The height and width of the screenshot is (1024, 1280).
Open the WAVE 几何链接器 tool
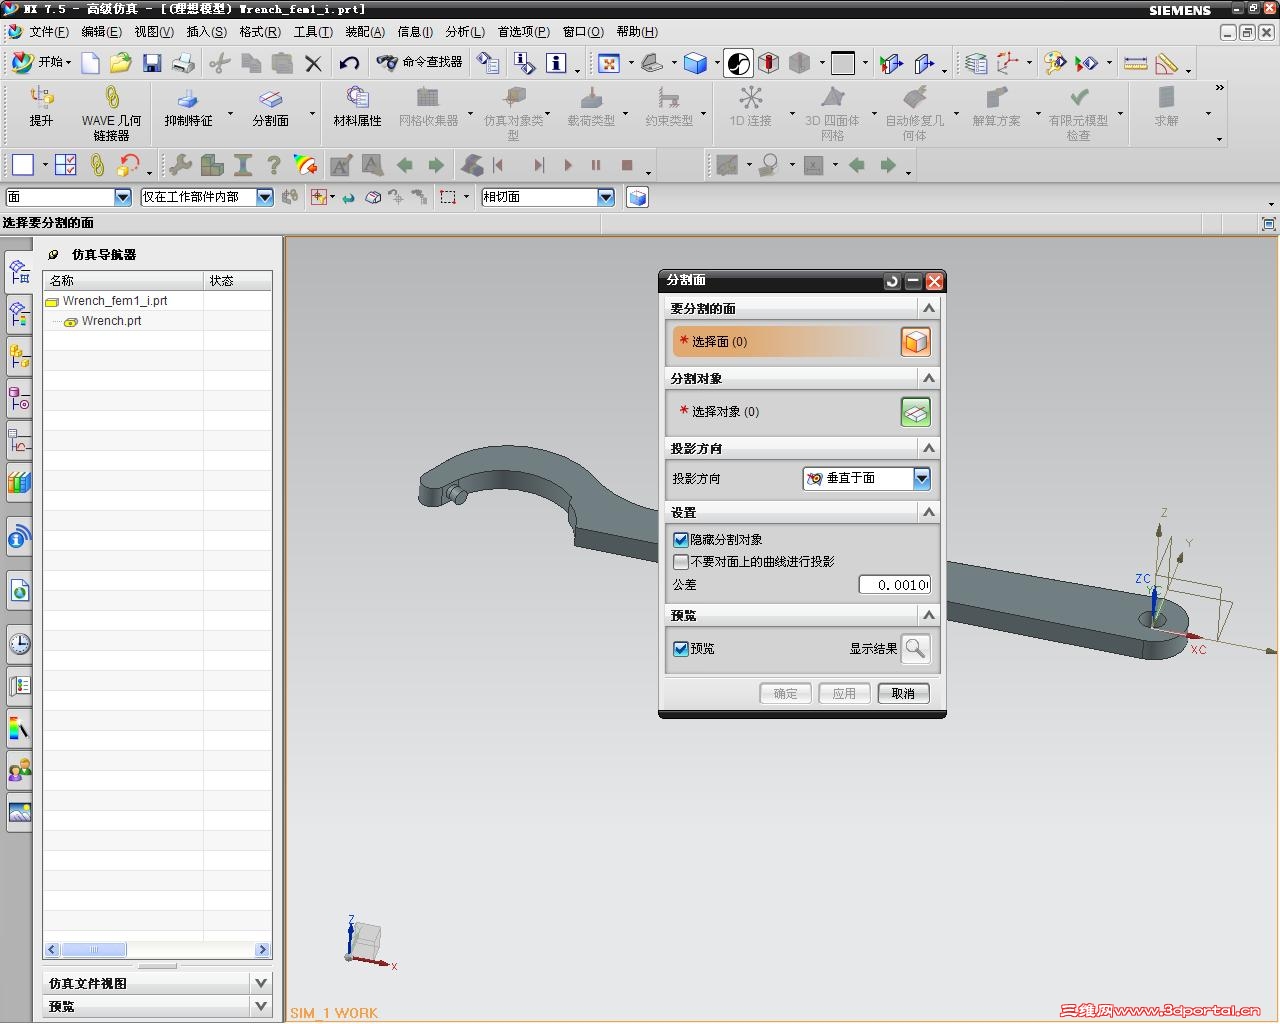click(x=111, y=112)
